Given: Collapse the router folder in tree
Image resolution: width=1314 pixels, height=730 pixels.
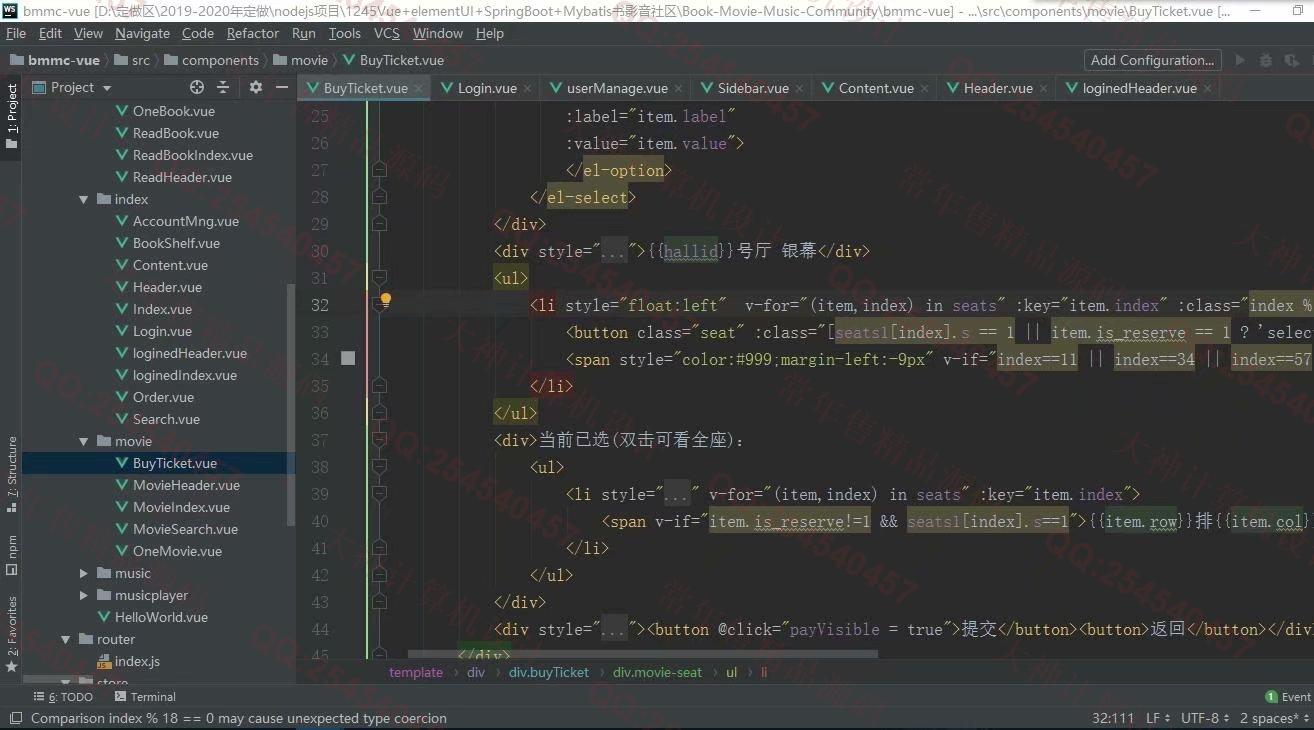Looking at the screenshot, I should tap(67, 639).
